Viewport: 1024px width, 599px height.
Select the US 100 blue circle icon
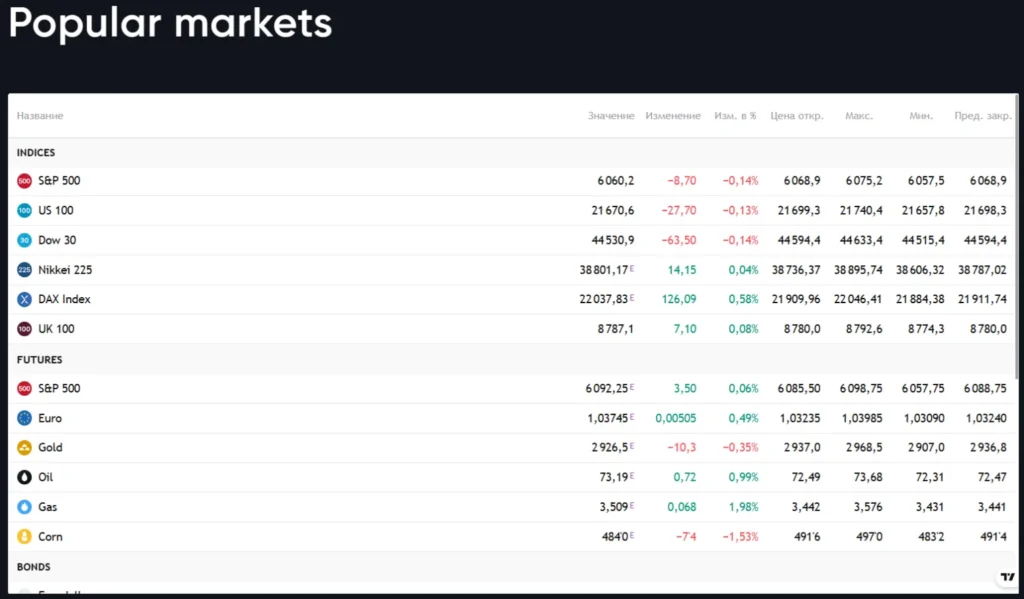23,211
